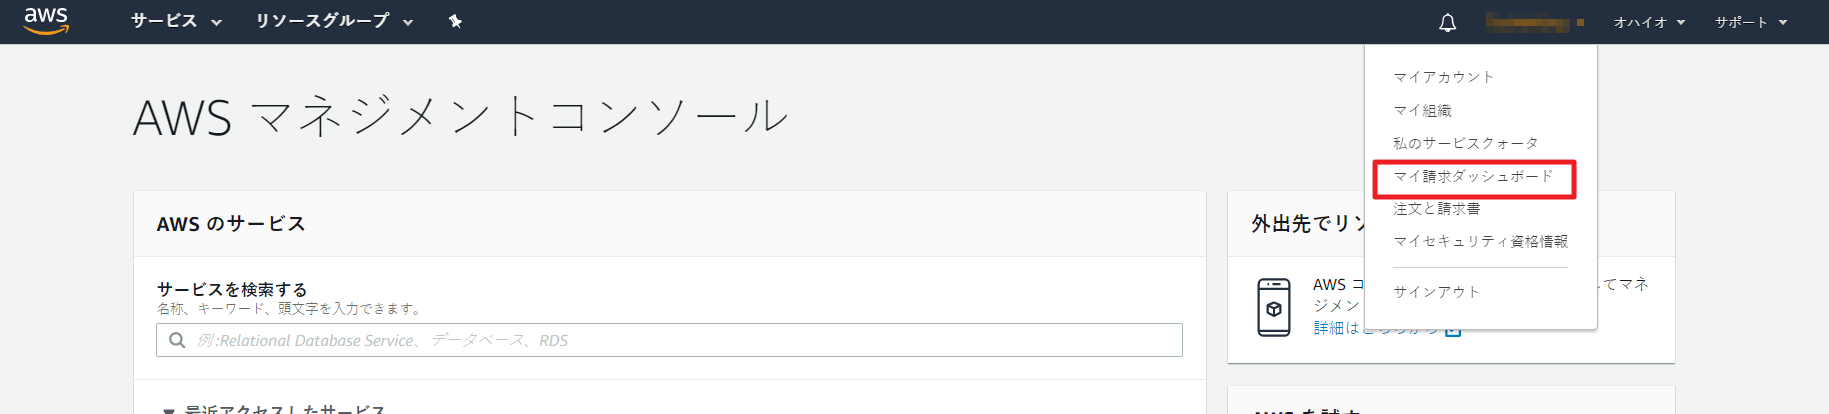Collapse the 最近アクセスしたサービス section
Screen dimensions: 1829x414
pos(168,409)
